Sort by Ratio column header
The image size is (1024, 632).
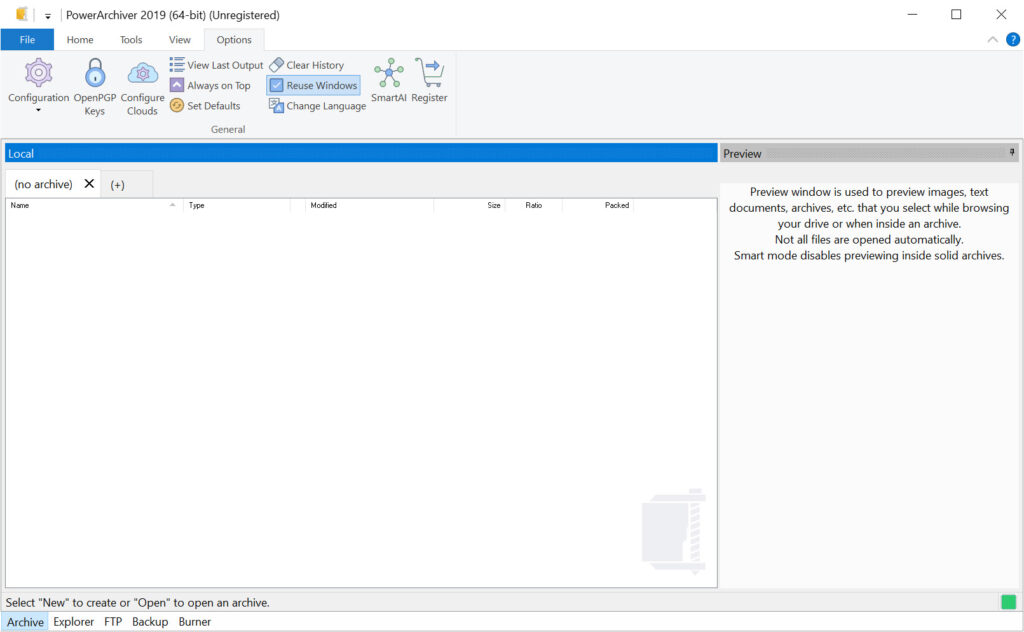534,205
